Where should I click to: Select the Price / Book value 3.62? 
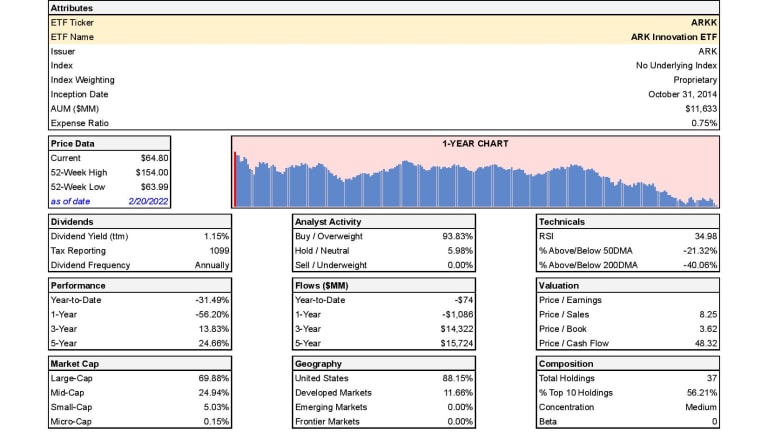[709, 329]
